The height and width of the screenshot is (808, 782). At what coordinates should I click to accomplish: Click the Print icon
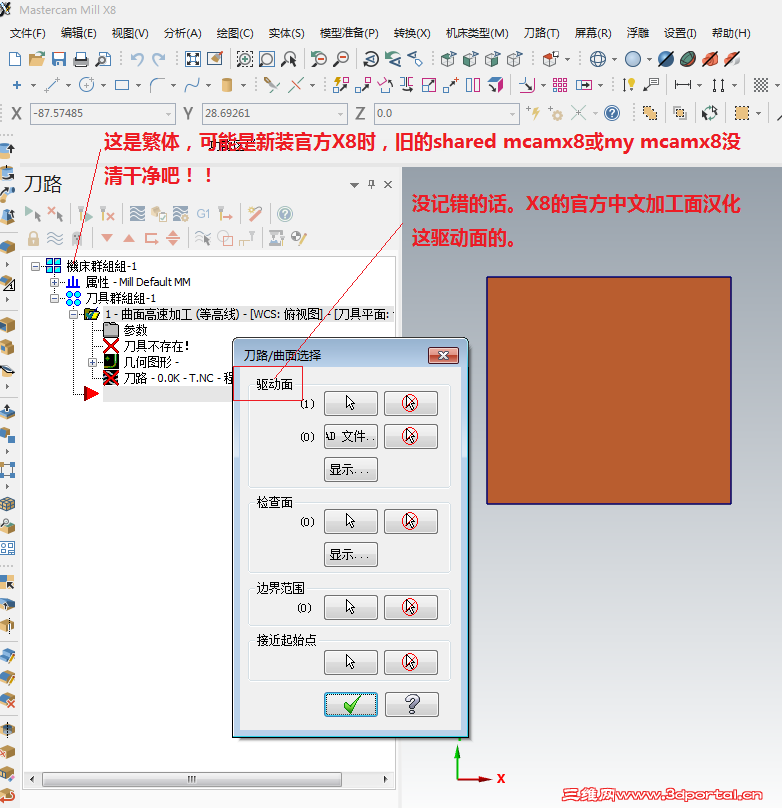tap(81, 59)
